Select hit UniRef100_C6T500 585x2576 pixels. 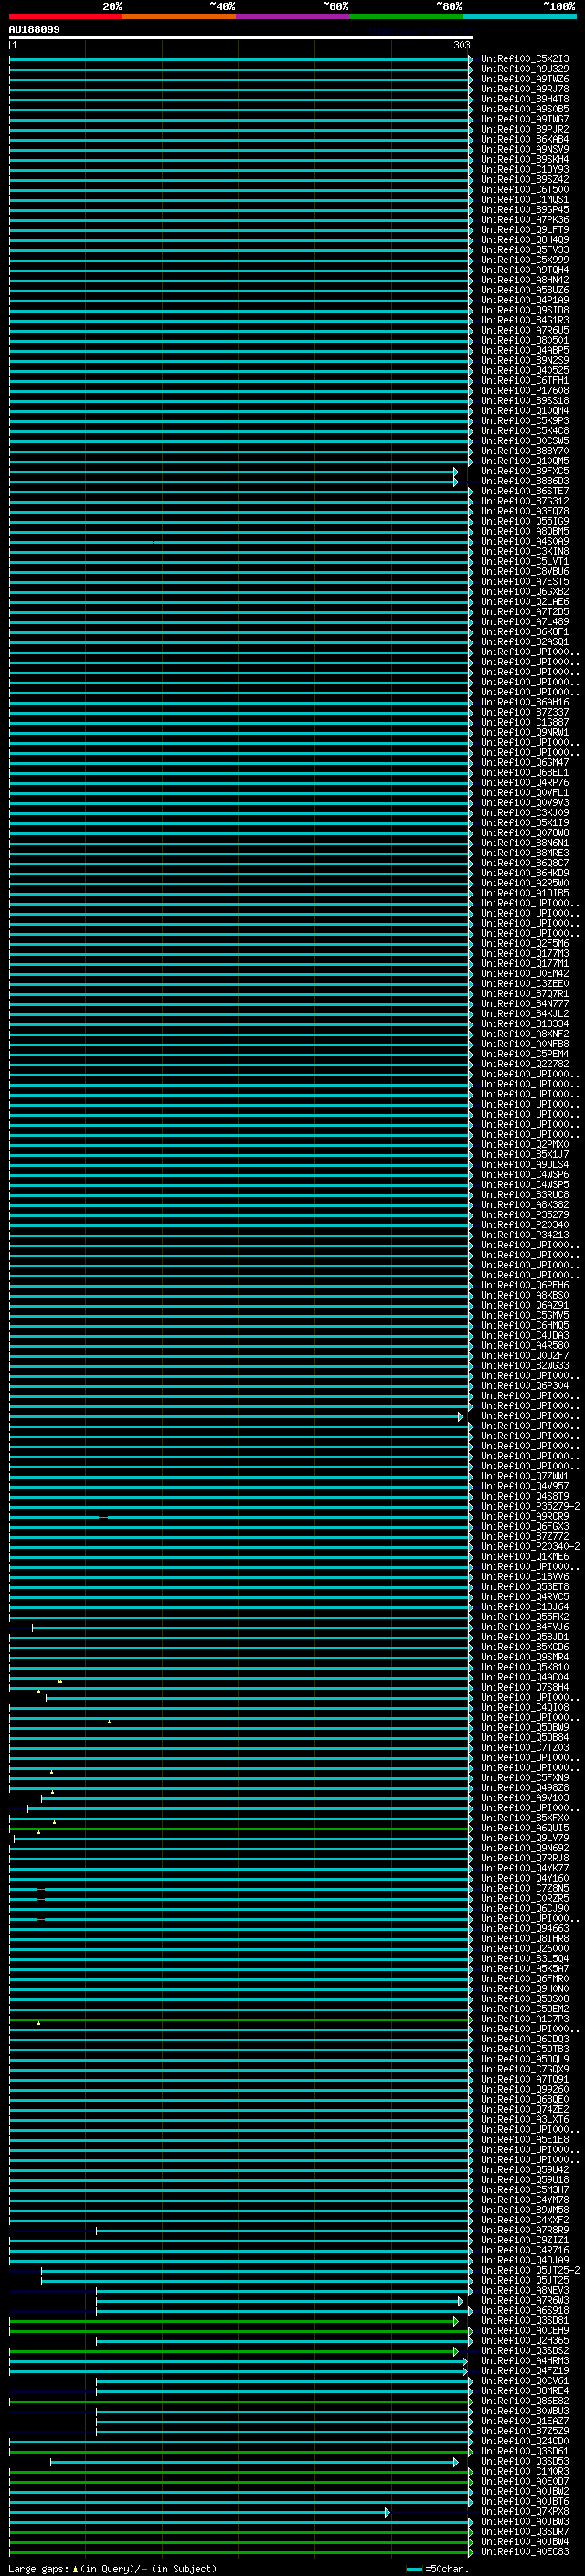[x=525, y=189]
